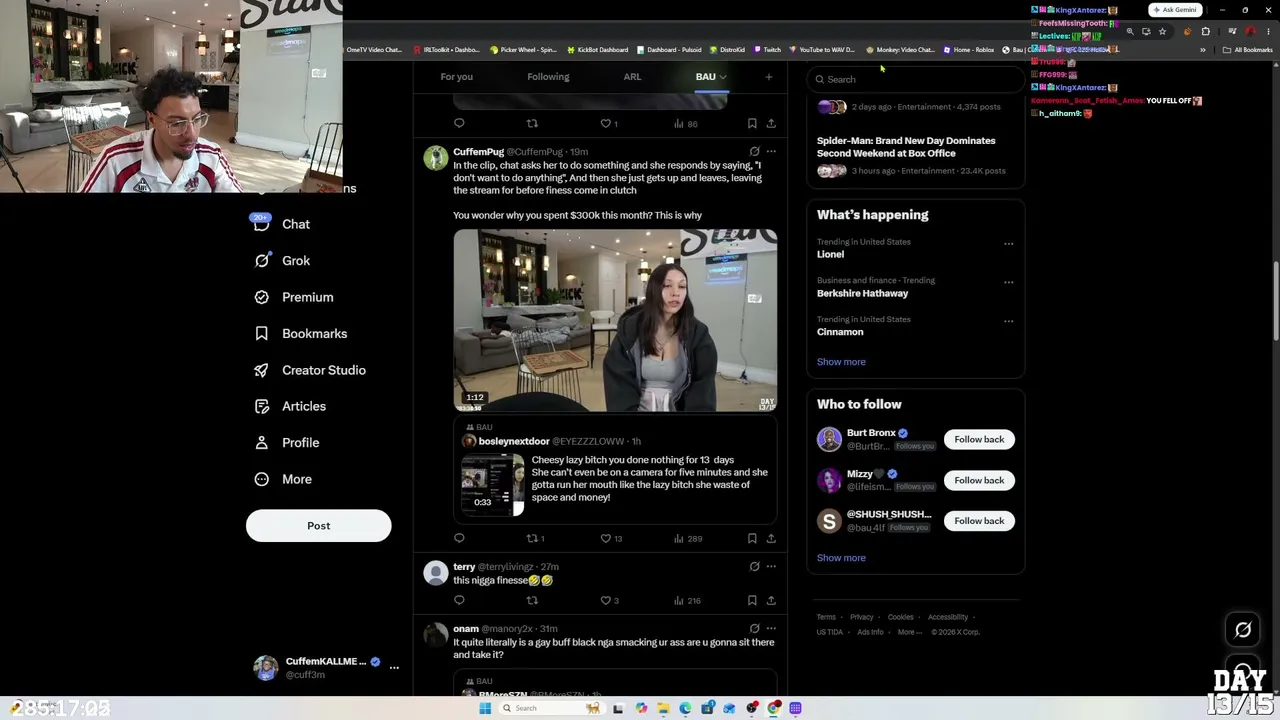The image size is (1280, 720).
Task: Follow Burt Bronx
Action: 979,439
